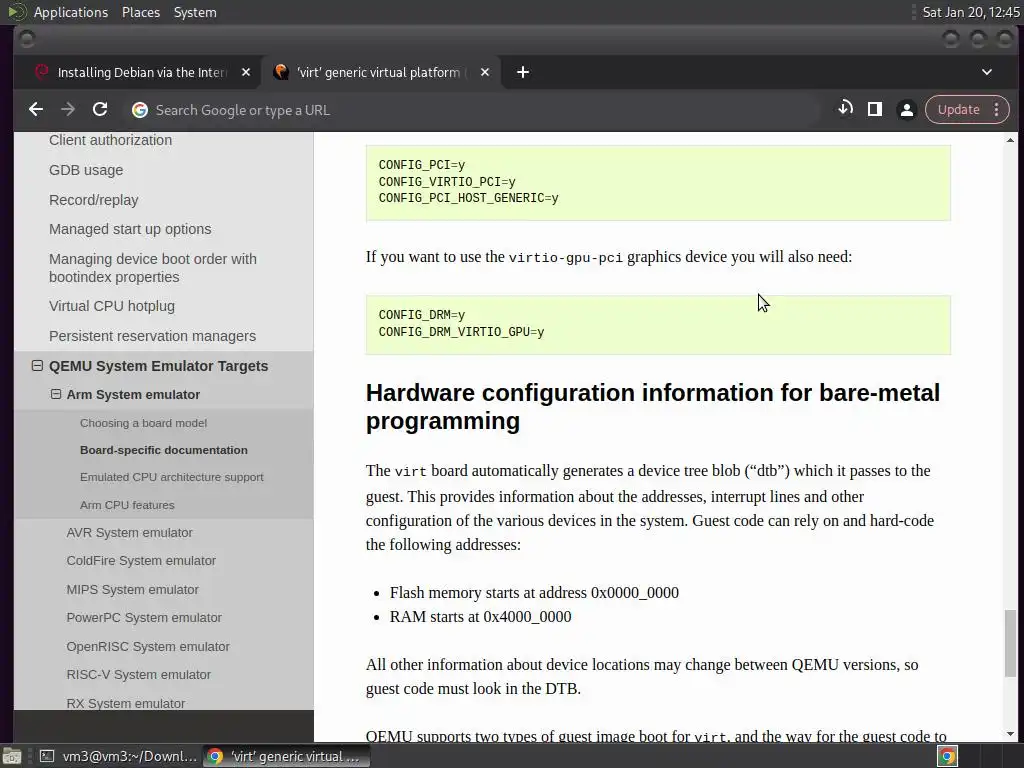Screen dimensions: 1024x768
Task: Click the virtio-gpu-pci inline code text
Action: [566, 257]
